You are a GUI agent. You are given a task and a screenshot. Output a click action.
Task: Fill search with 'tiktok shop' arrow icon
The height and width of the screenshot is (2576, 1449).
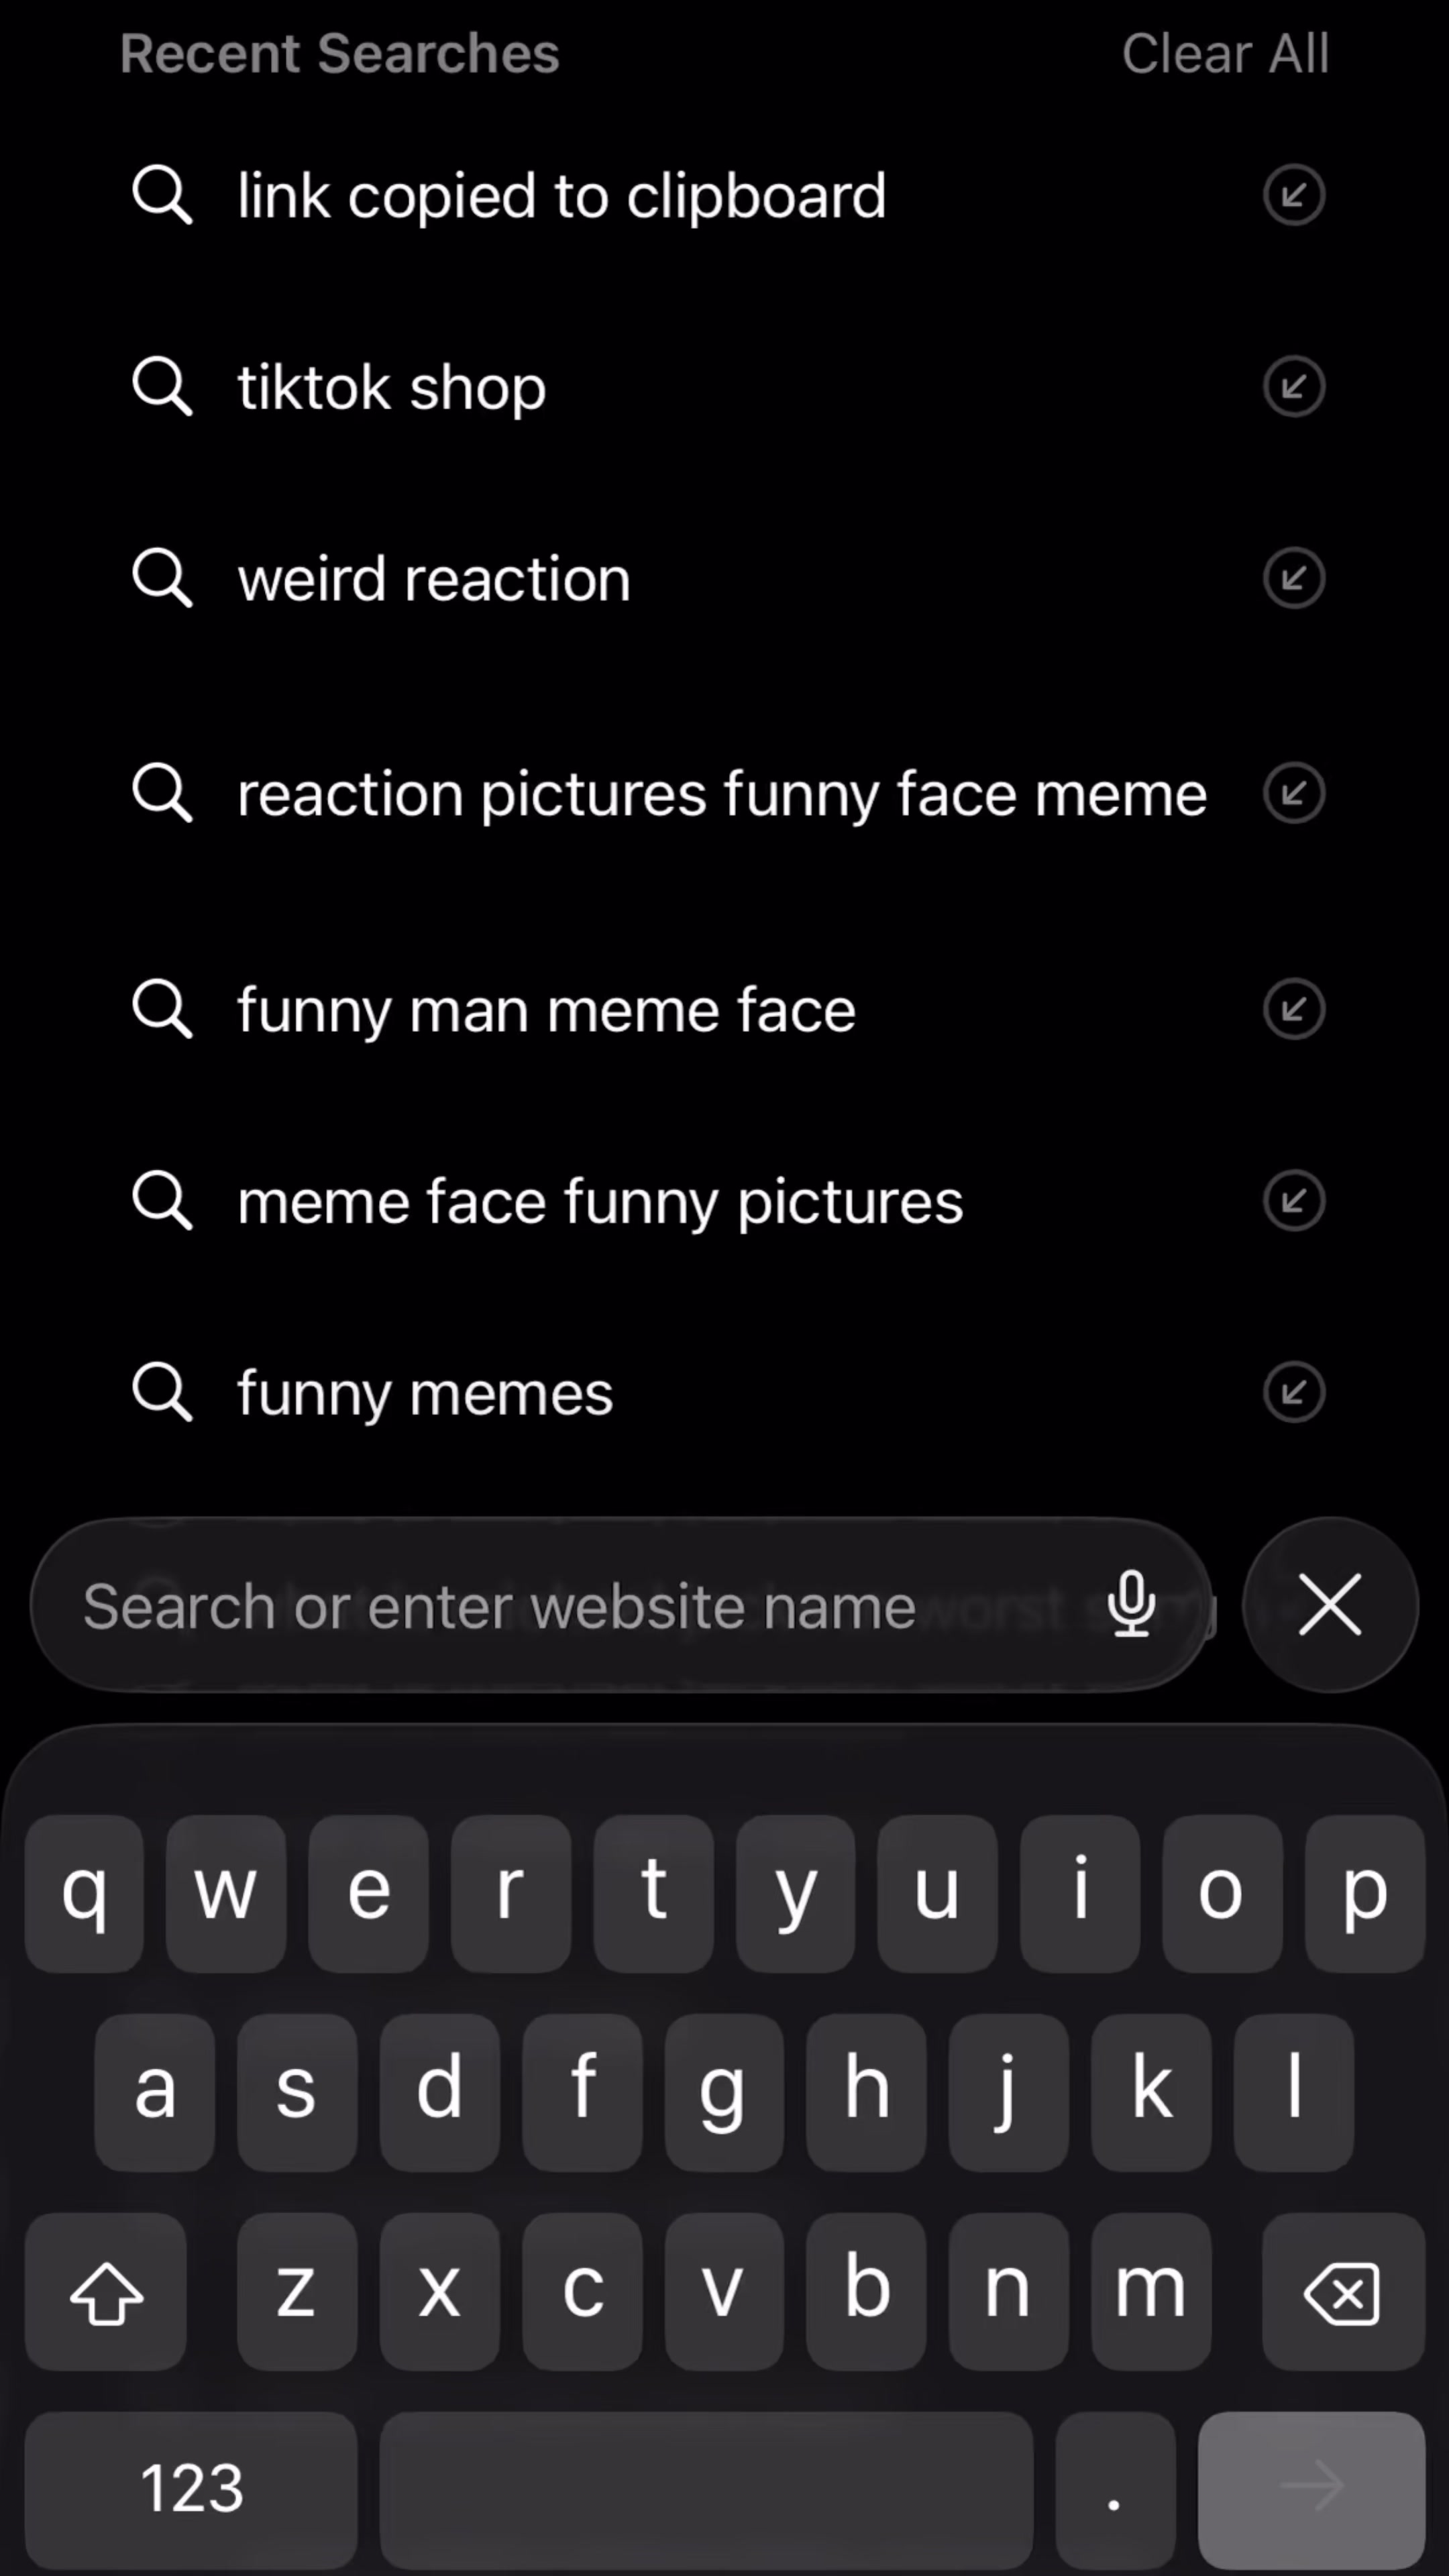(x=1293, y=386)
